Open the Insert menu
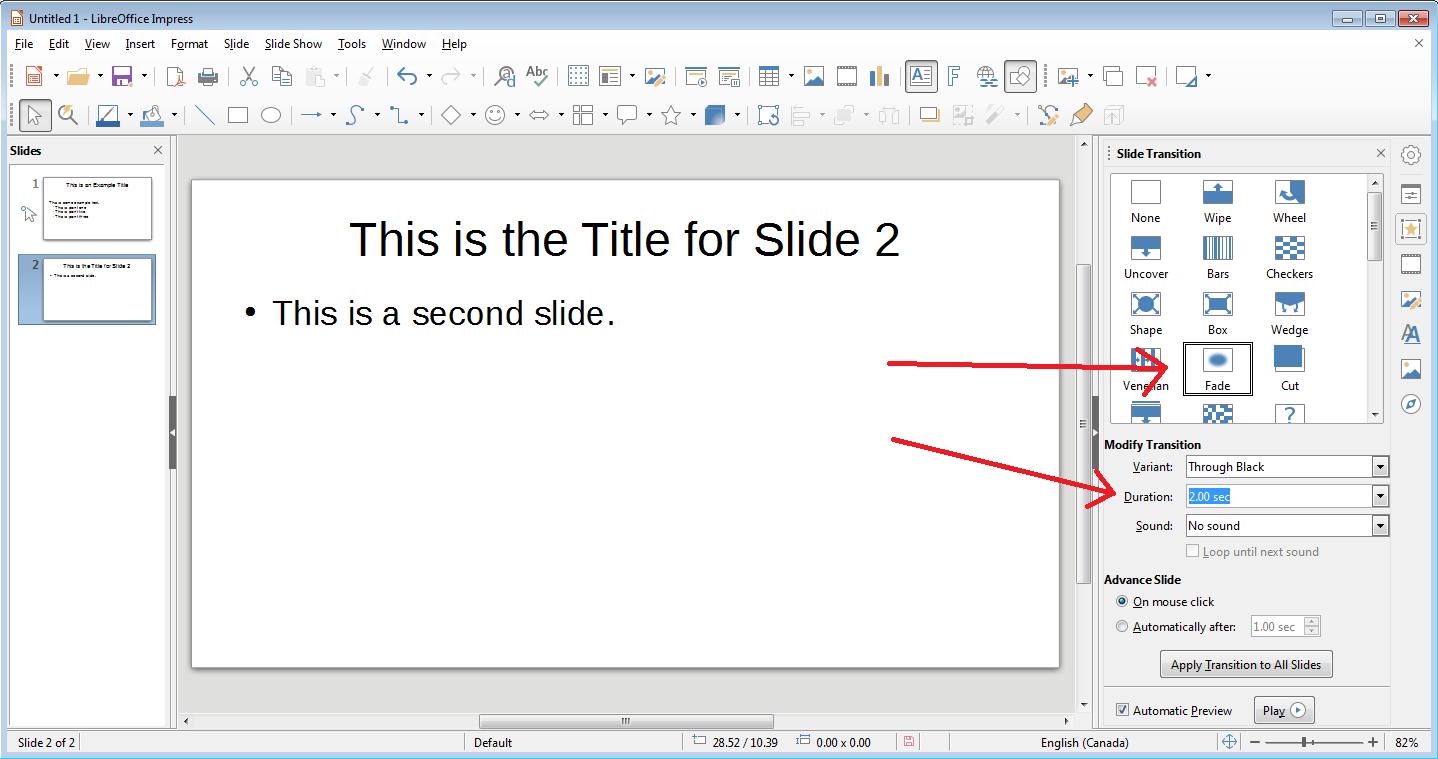The height and width of the screenshot is (759, 1438). (140, 44)
